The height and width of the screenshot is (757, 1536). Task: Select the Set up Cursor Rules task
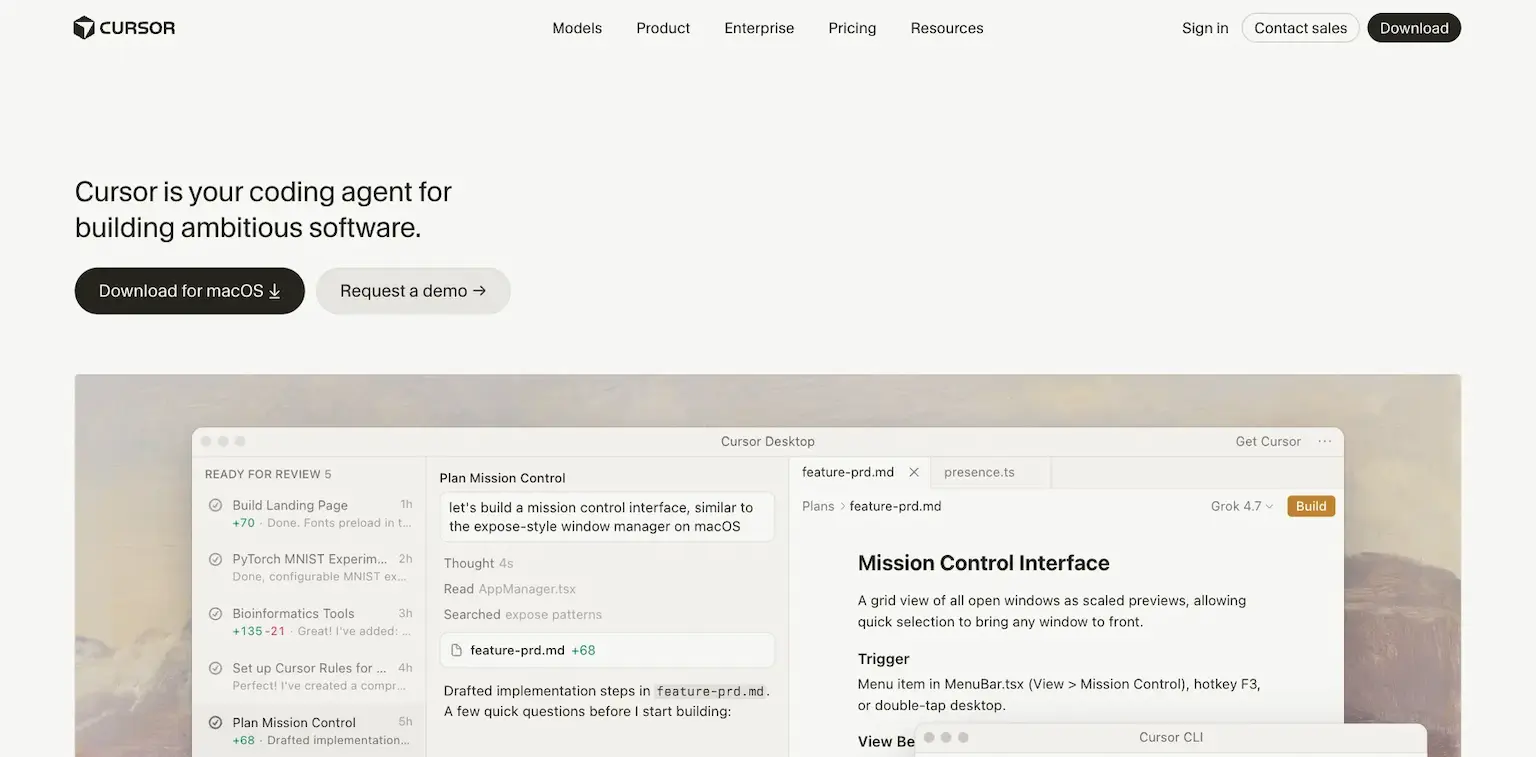(x=309, y=676)
